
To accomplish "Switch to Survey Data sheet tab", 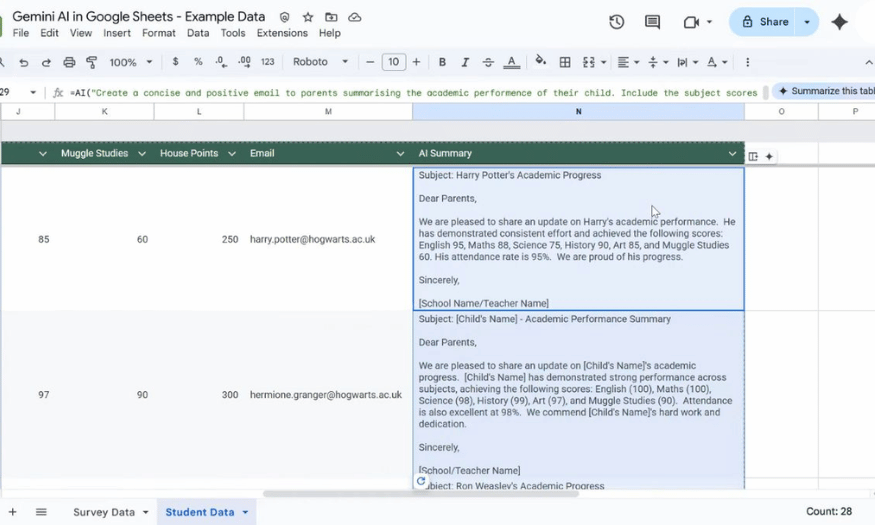I will pyautogui.click(x=104, y=512).
